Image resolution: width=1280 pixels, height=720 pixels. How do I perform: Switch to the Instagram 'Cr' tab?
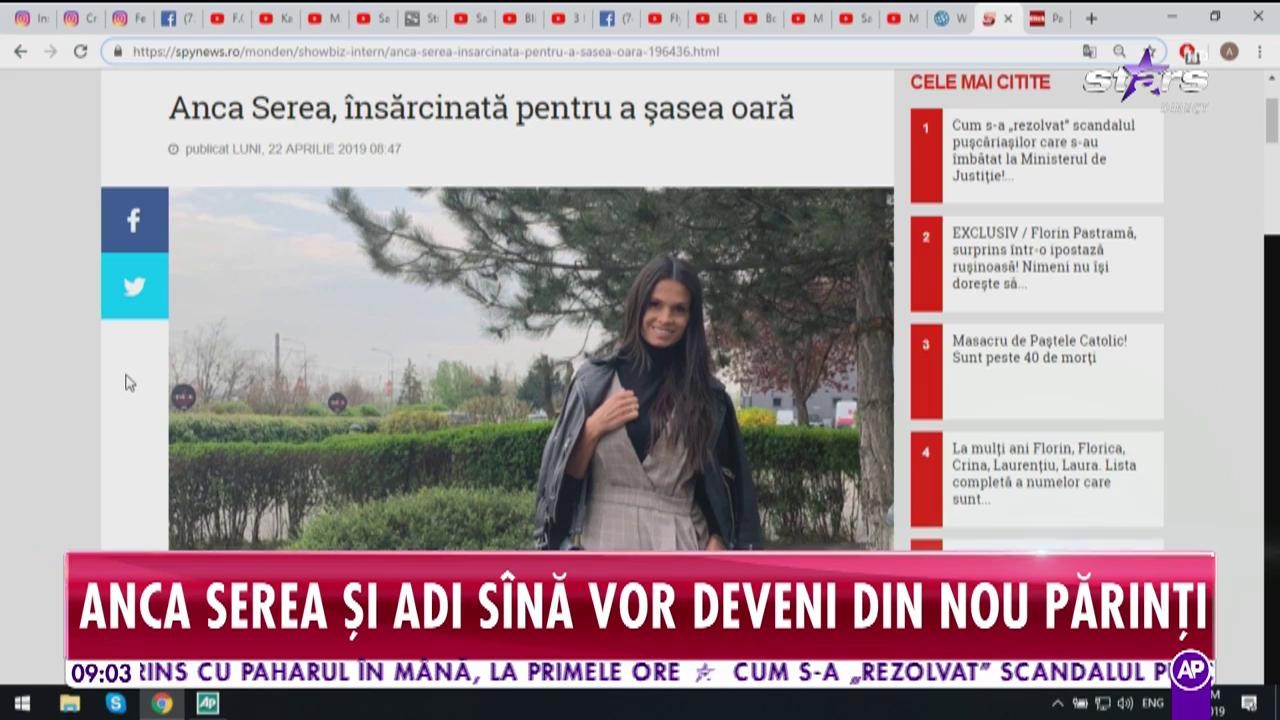point(80,18)
